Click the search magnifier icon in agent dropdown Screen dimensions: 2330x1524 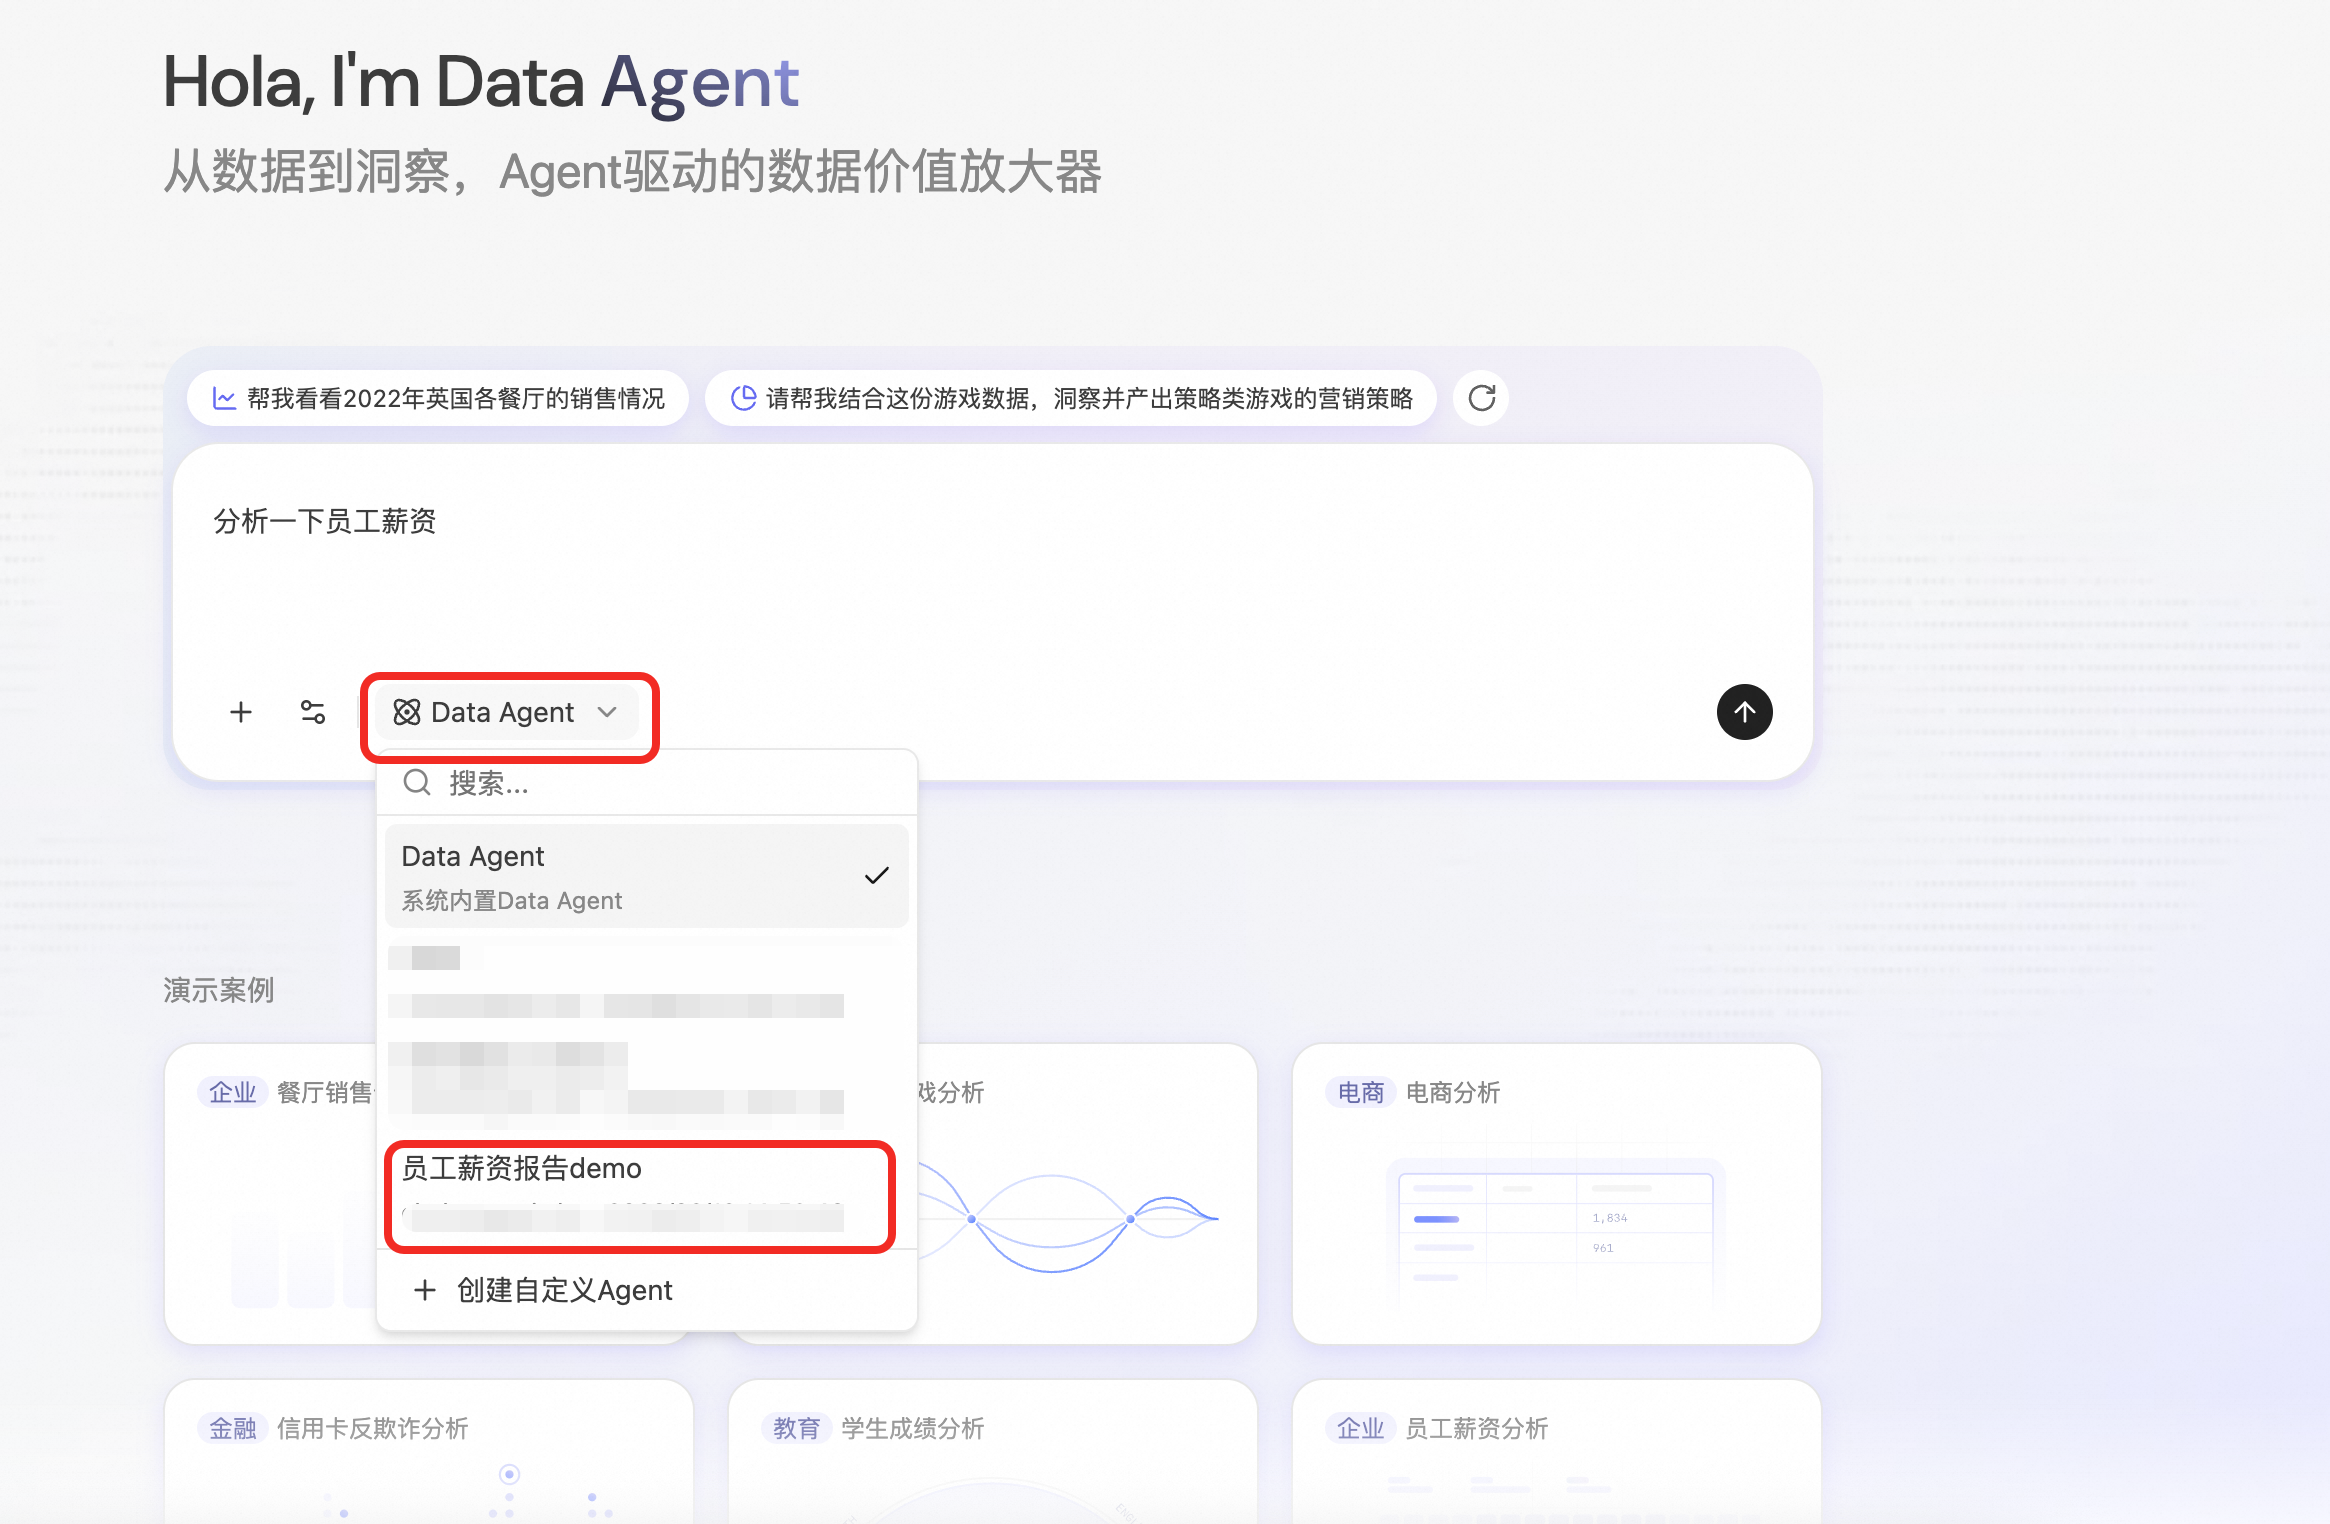[x=416, y=783]
